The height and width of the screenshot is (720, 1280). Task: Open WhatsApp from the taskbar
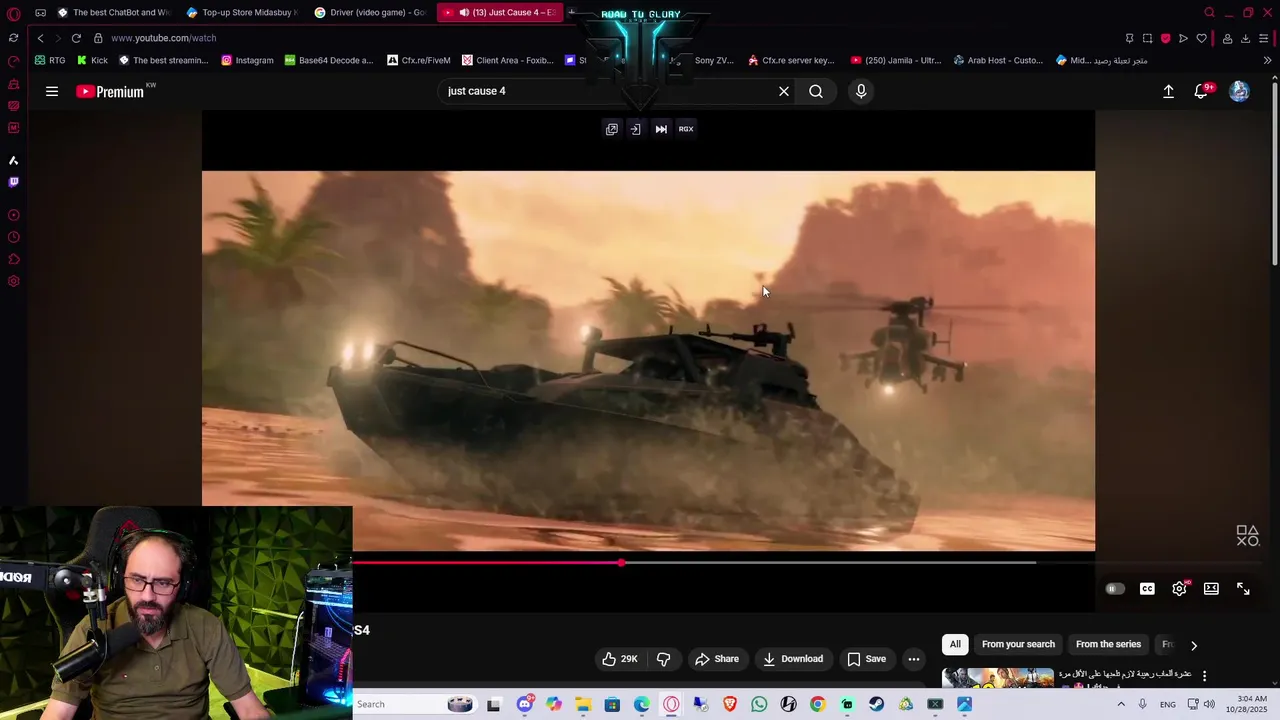[759, 704]
